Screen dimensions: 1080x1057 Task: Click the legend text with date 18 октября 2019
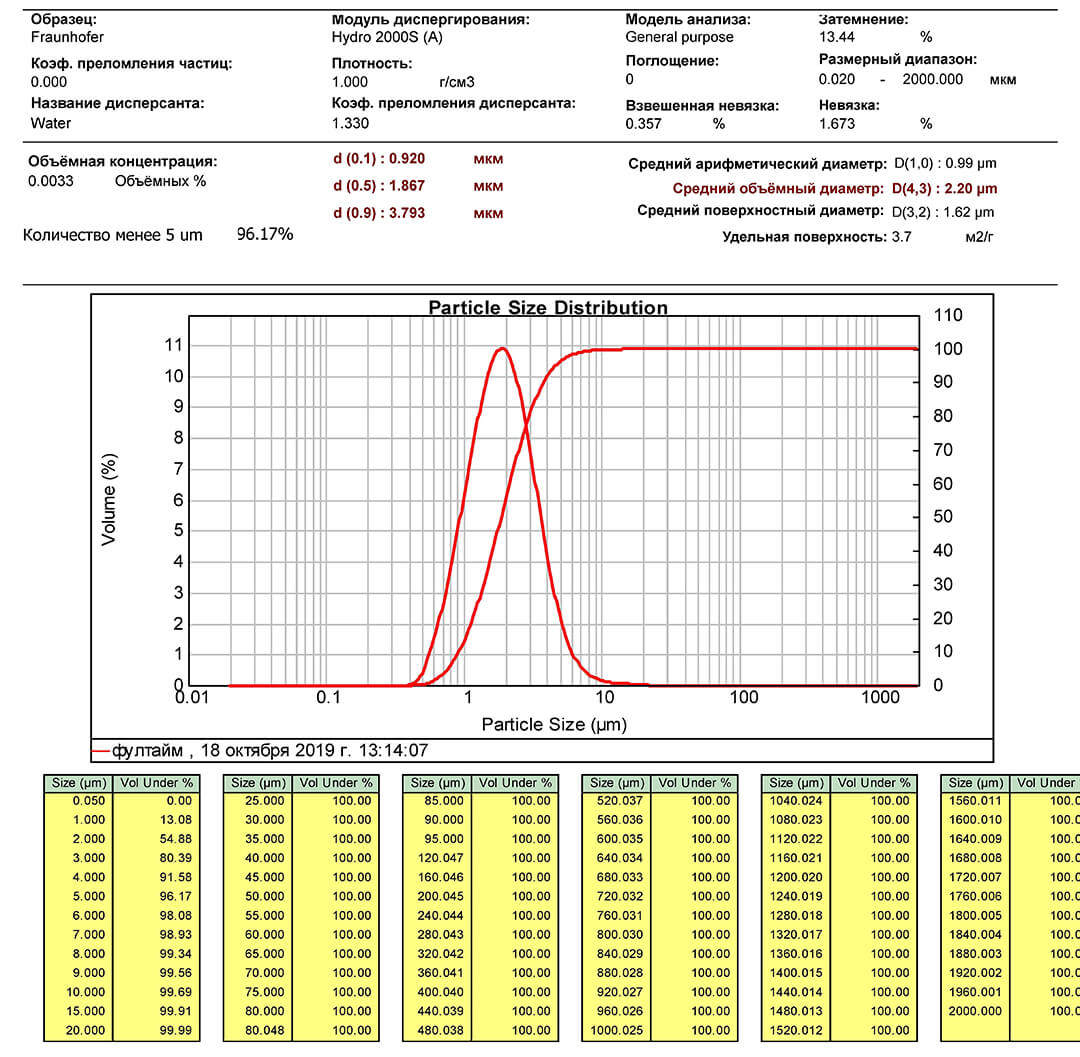point(270,750)
